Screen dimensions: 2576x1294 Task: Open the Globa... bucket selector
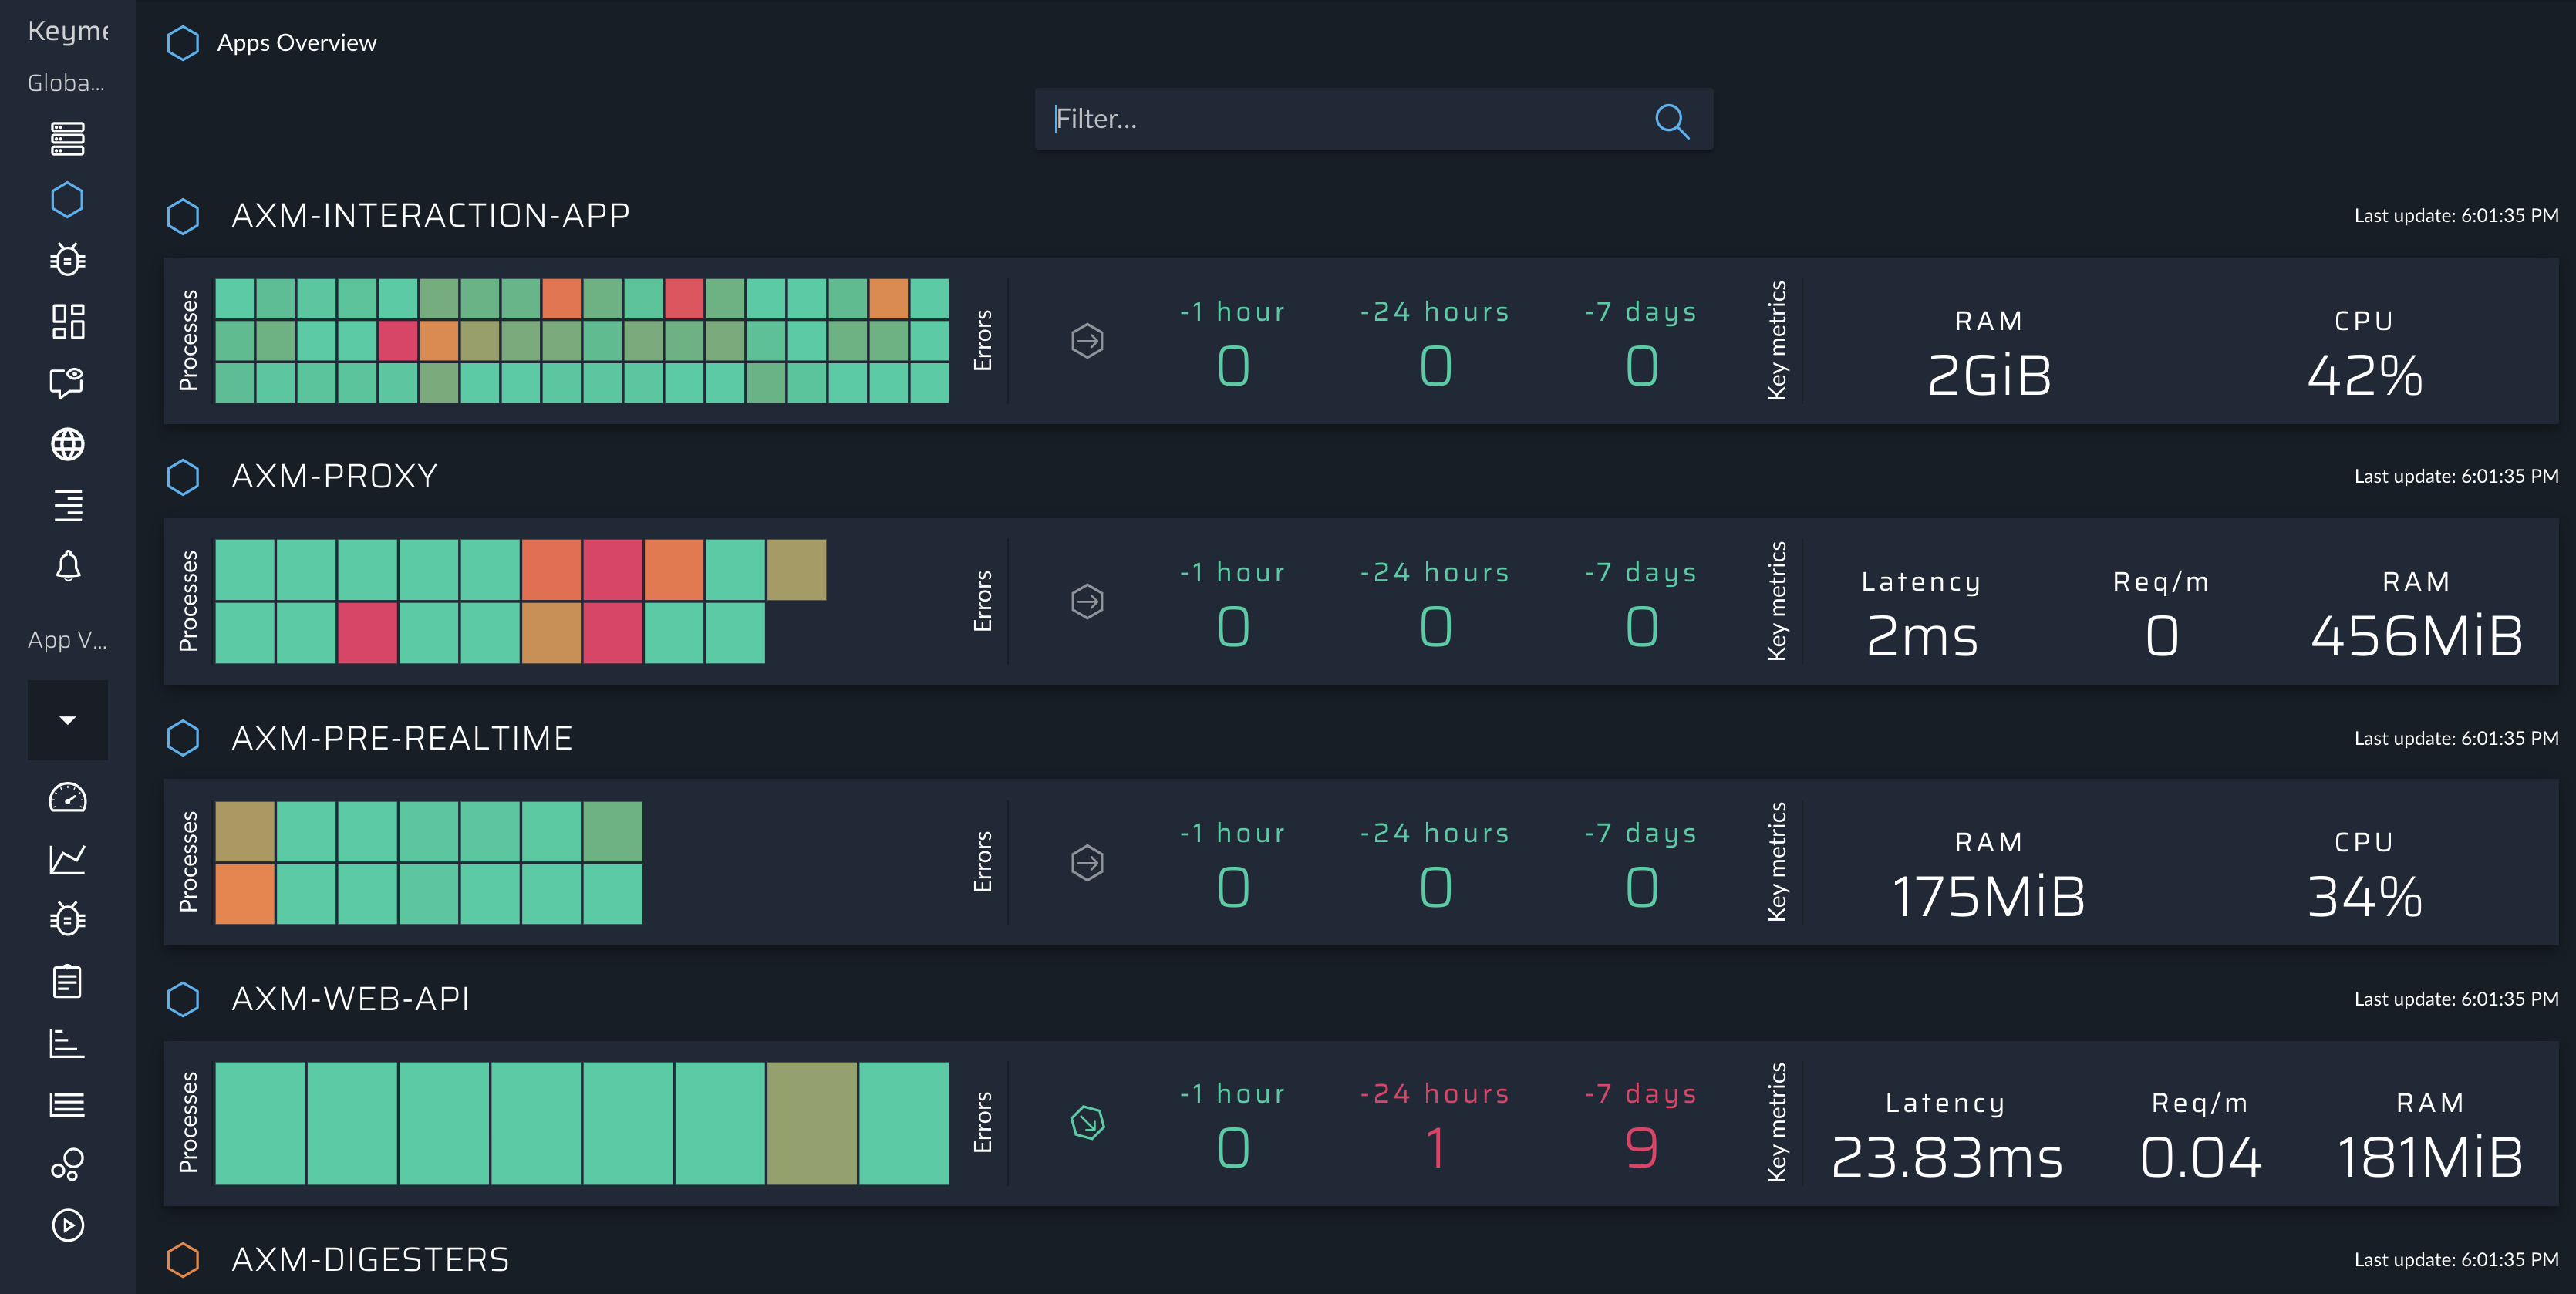66,83
